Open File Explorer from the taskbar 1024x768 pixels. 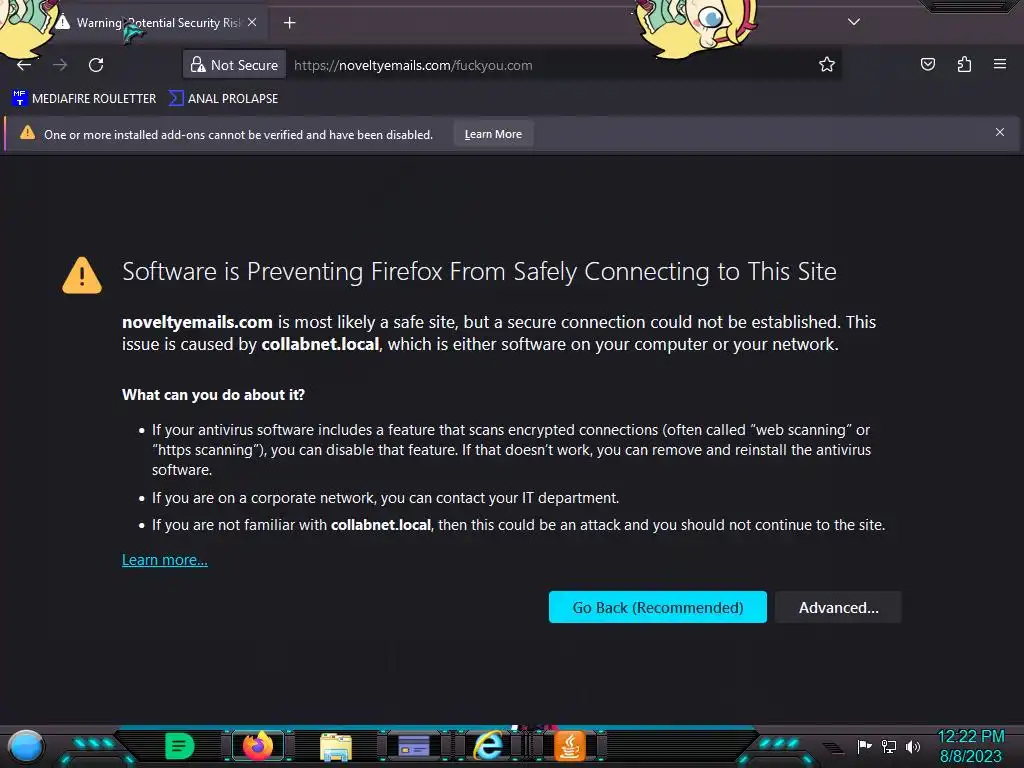(x=336, y=746)
